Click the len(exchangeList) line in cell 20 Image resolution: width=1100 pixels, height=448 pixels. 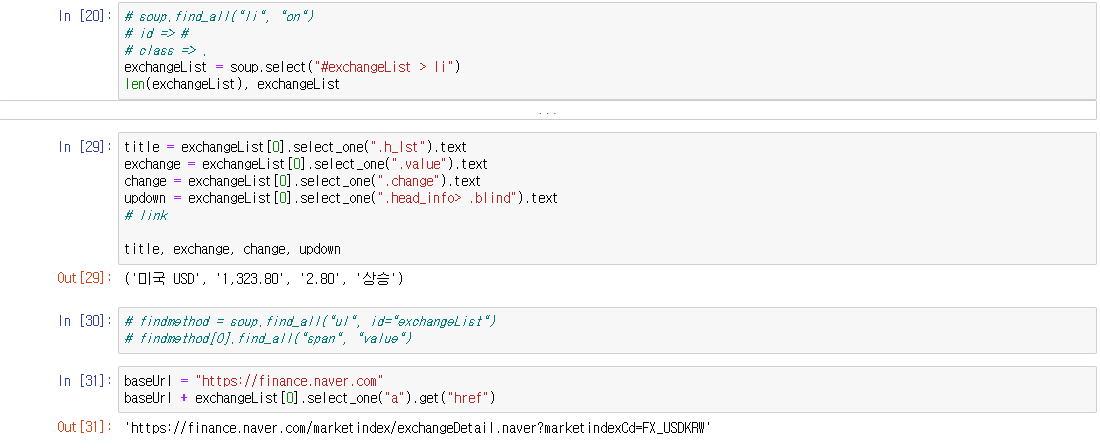(232, 84)
